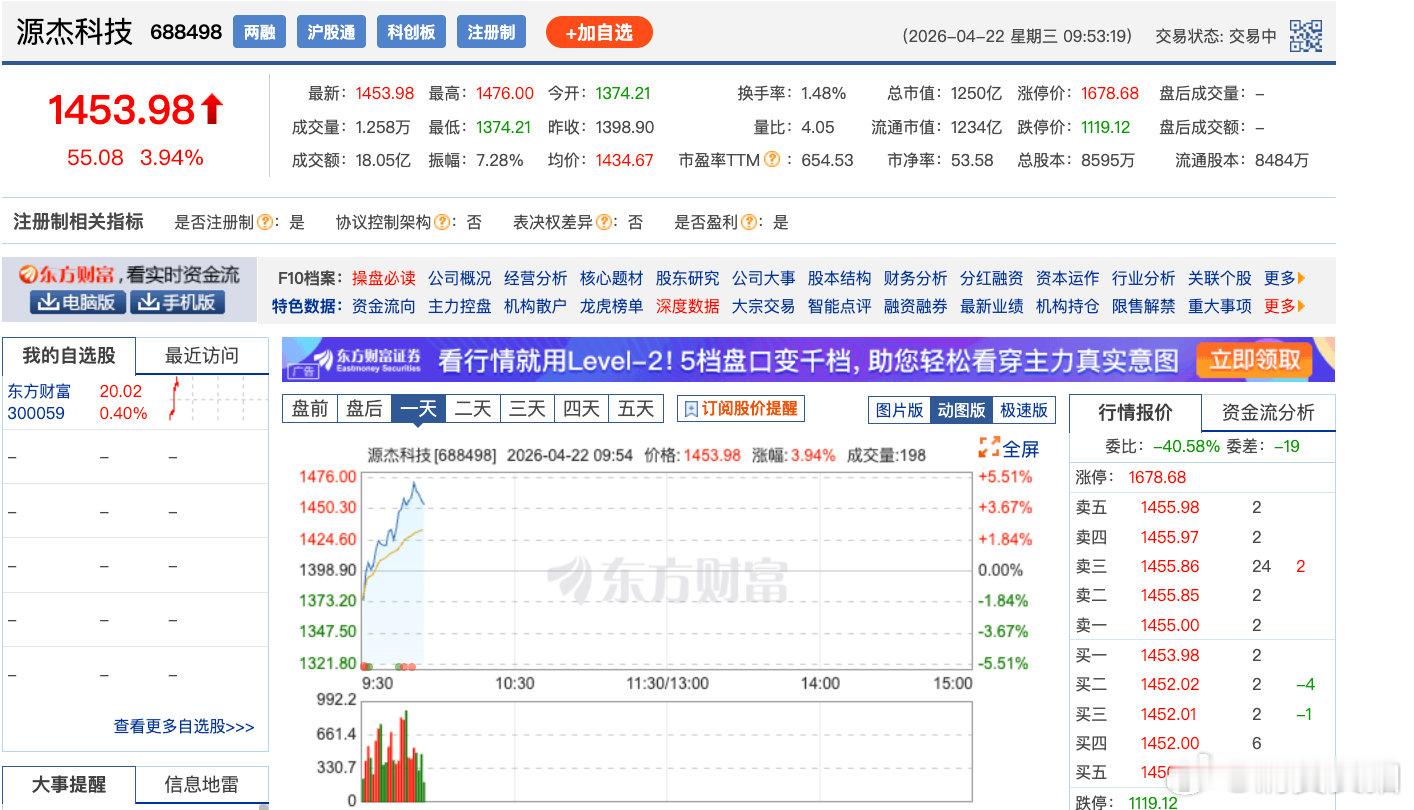1414x810 pixels.
Task: Select the 五天 chart tab
Action: click(x=635, y=408)
